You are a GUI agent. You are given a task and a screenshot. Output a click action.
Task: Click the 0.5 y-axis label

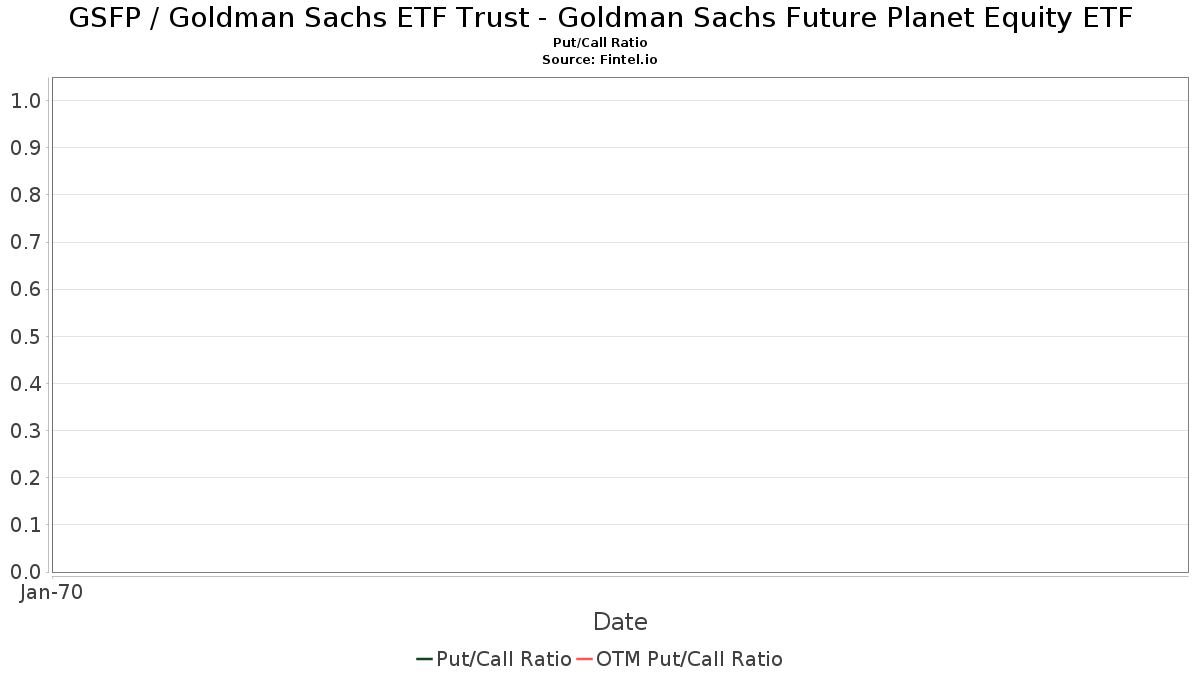click(x=25, y=336)
